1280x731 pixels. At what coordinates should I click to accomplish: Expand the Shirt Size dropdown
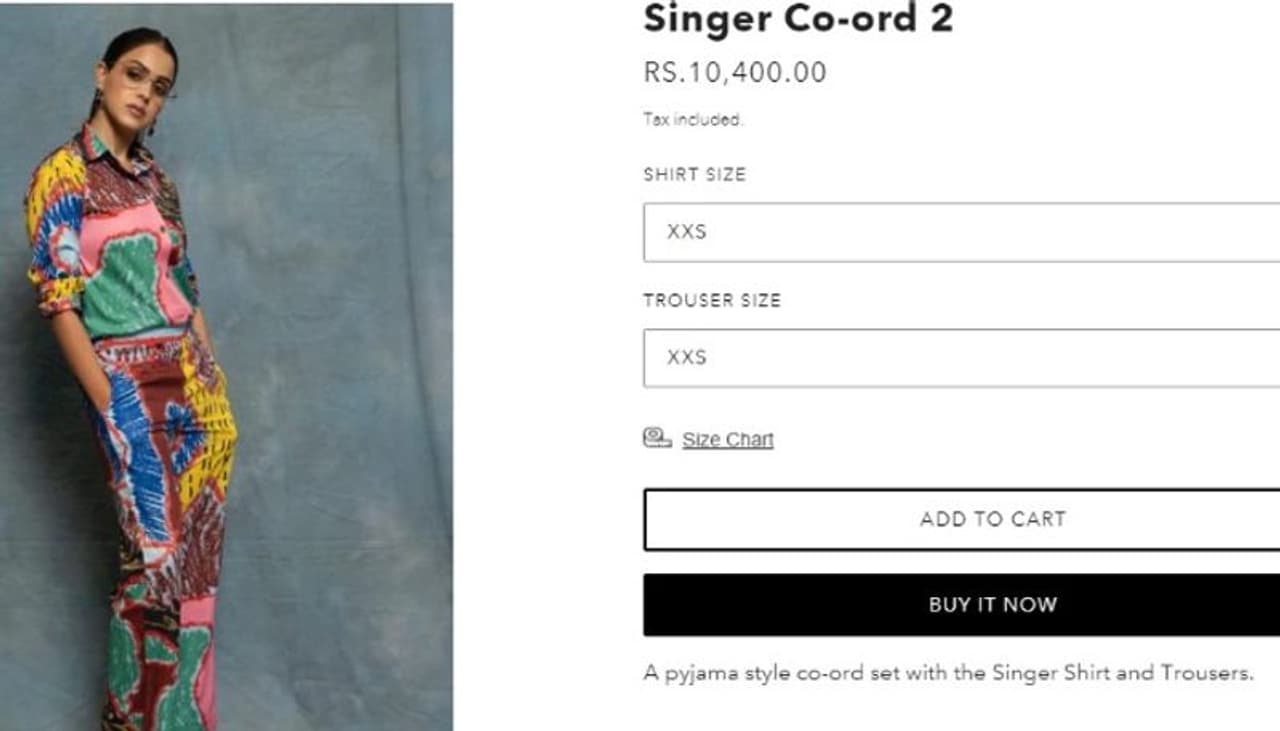point(961,232)
